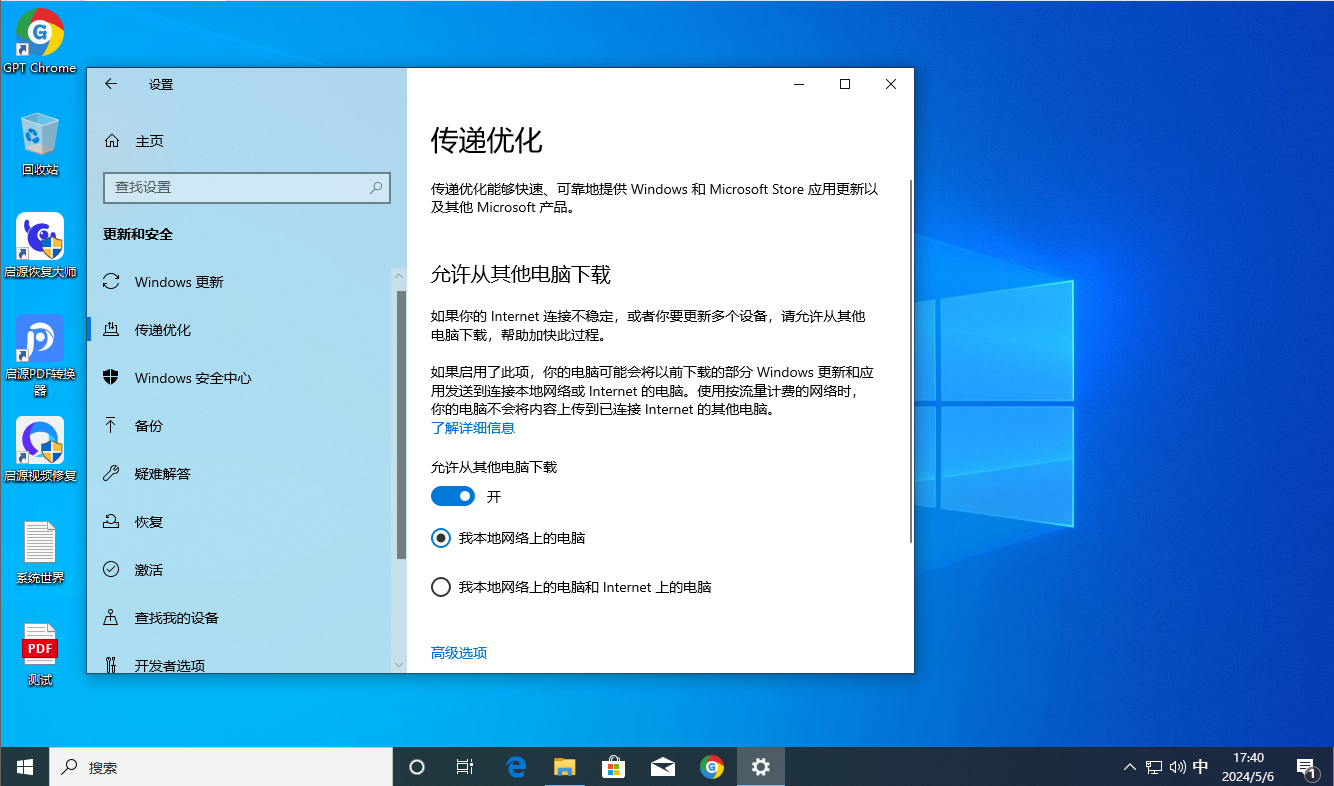1334x786 pixels.
Task: Open the Windows Start button
Action: 25,767
